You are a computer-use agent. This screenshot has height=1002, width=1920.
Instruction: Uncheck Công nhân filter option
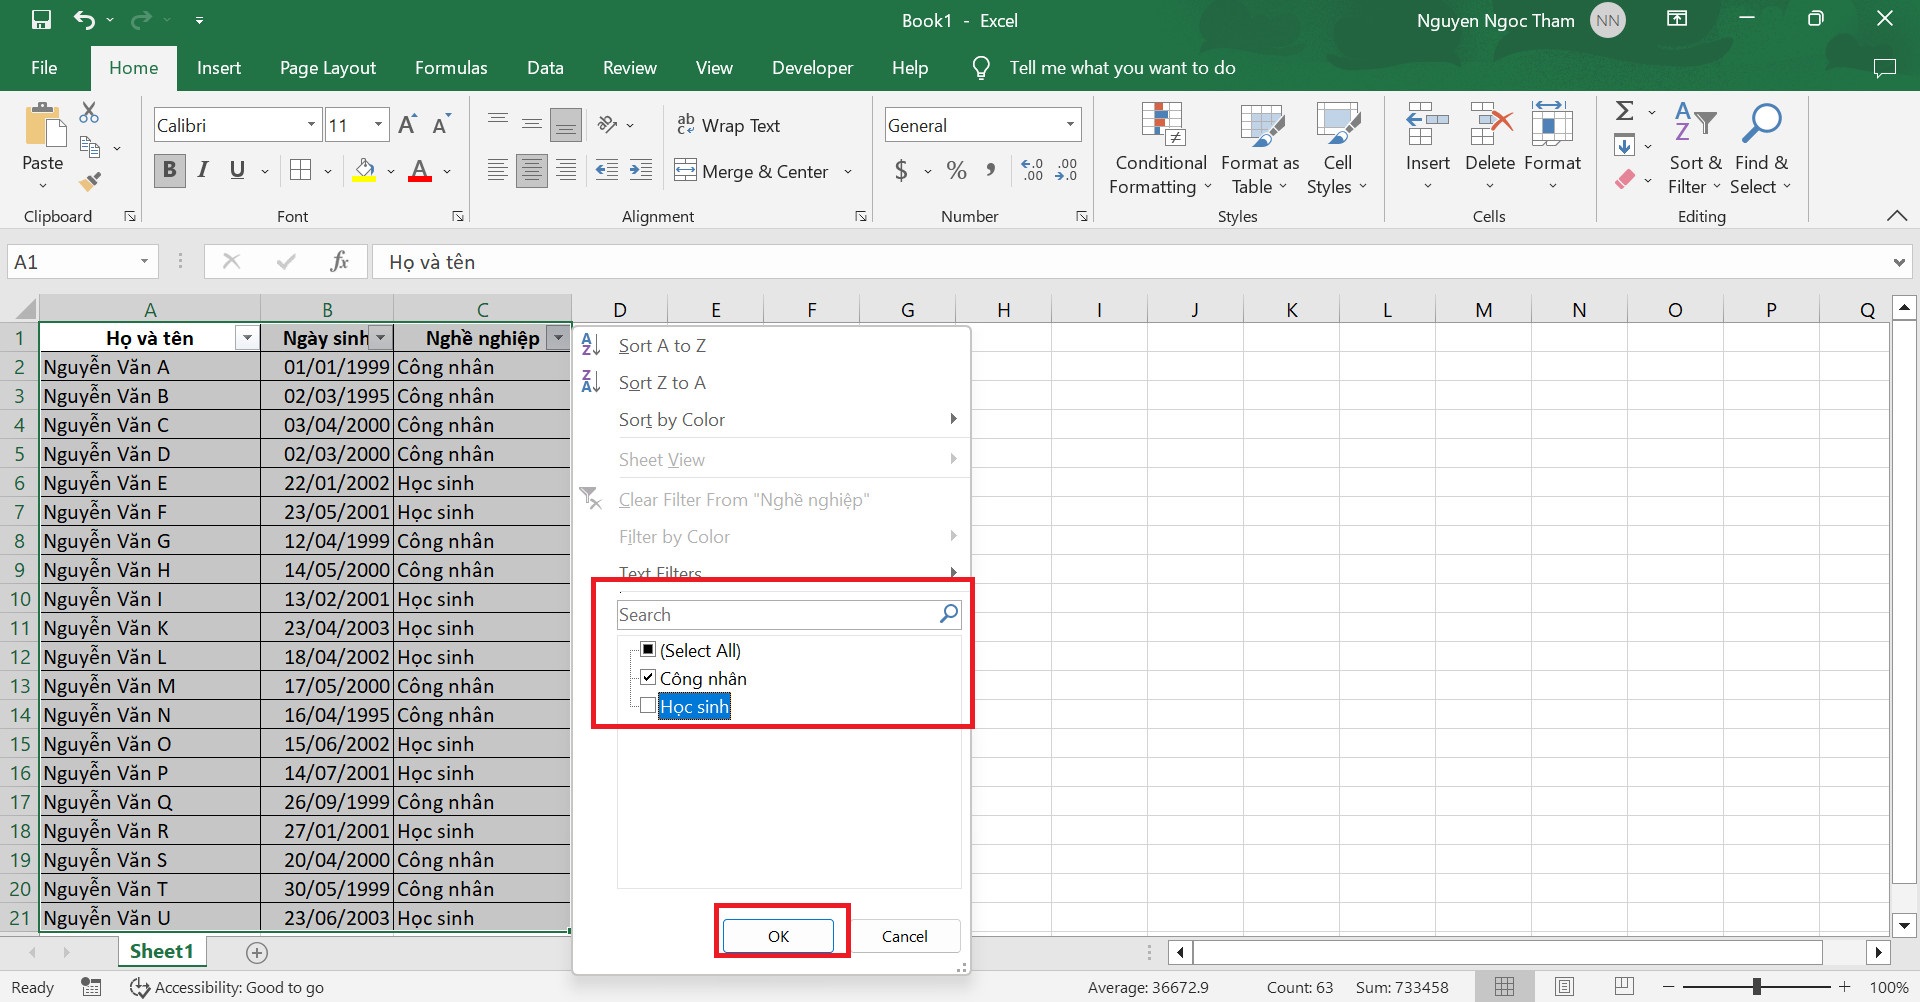click(648, 678)
